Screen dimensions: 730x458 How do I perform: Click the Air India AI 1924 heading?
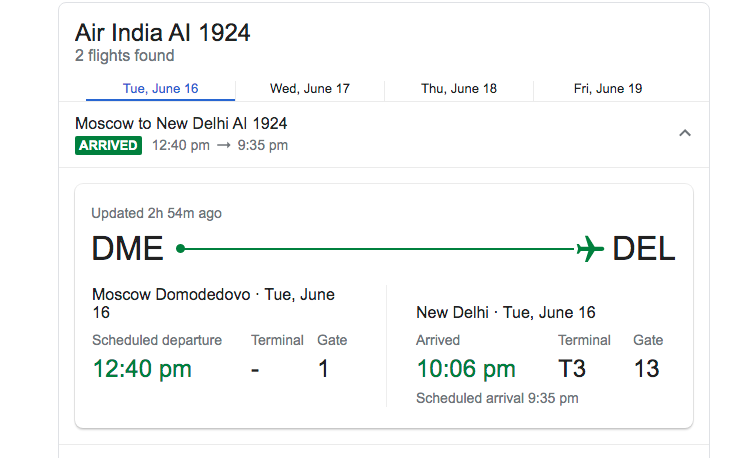click(162, 33)
